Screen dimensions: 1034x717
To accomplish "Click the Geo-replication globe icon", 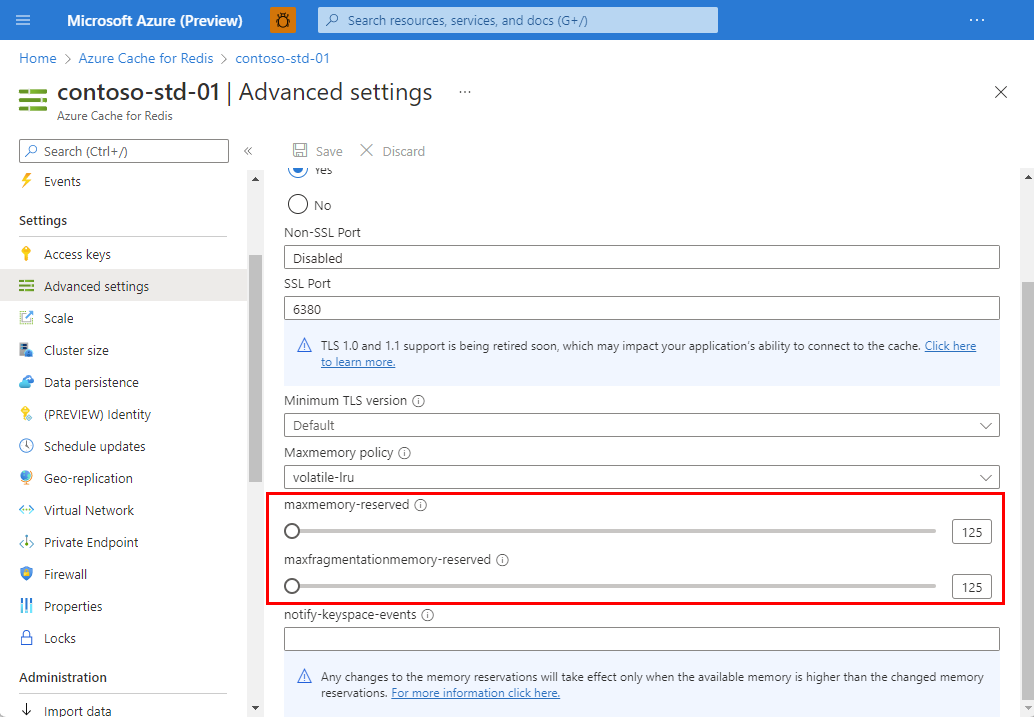I will (28, 478).
